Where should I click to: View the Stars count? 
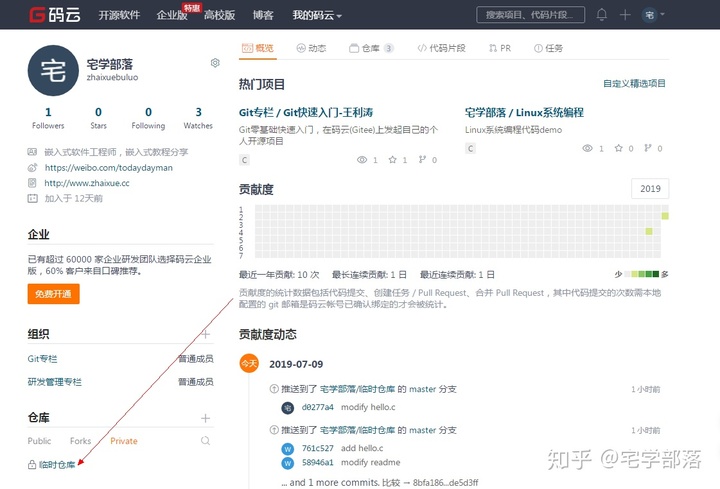pos(98,118)
